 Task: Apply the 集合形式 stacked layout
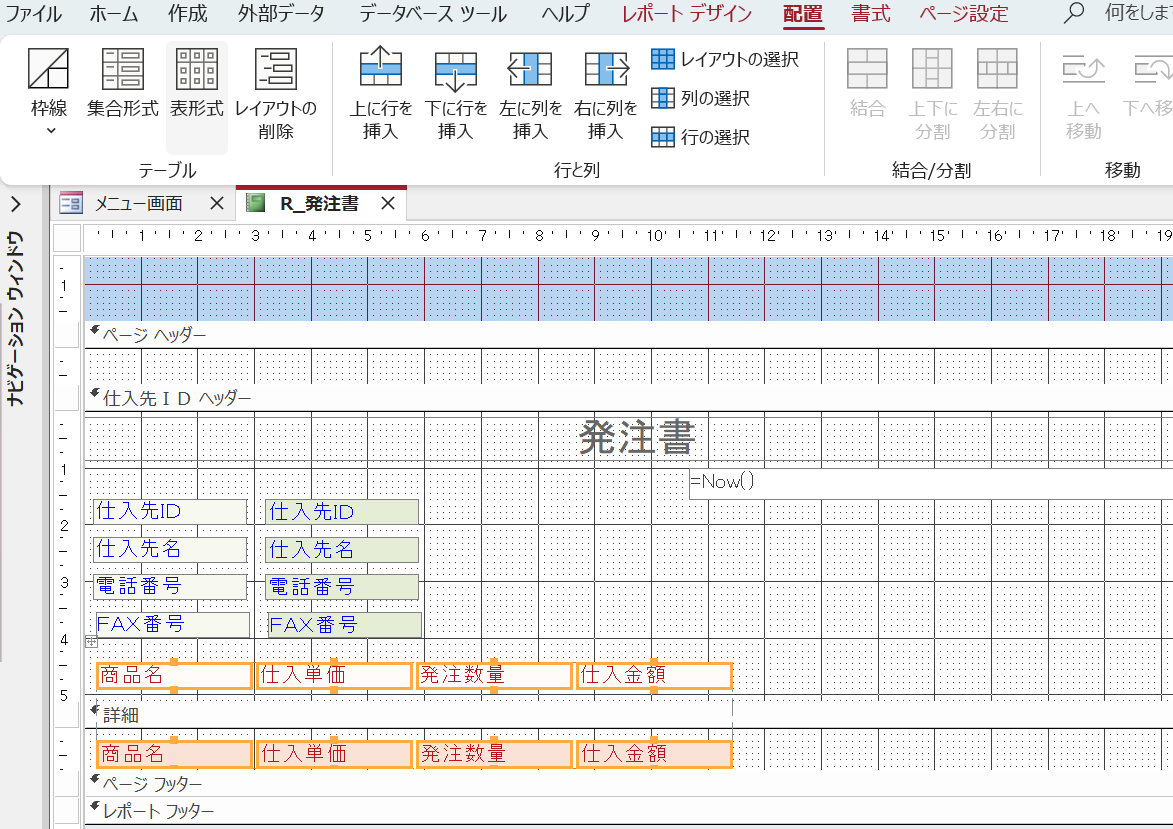pos(123,84)
